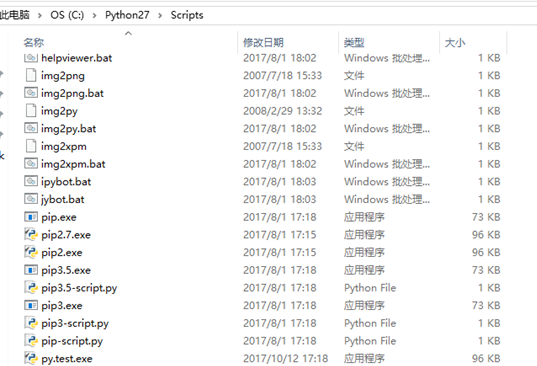
Task: Click the 73 KB size of pip.exe
Action: (x=486, y=217)
